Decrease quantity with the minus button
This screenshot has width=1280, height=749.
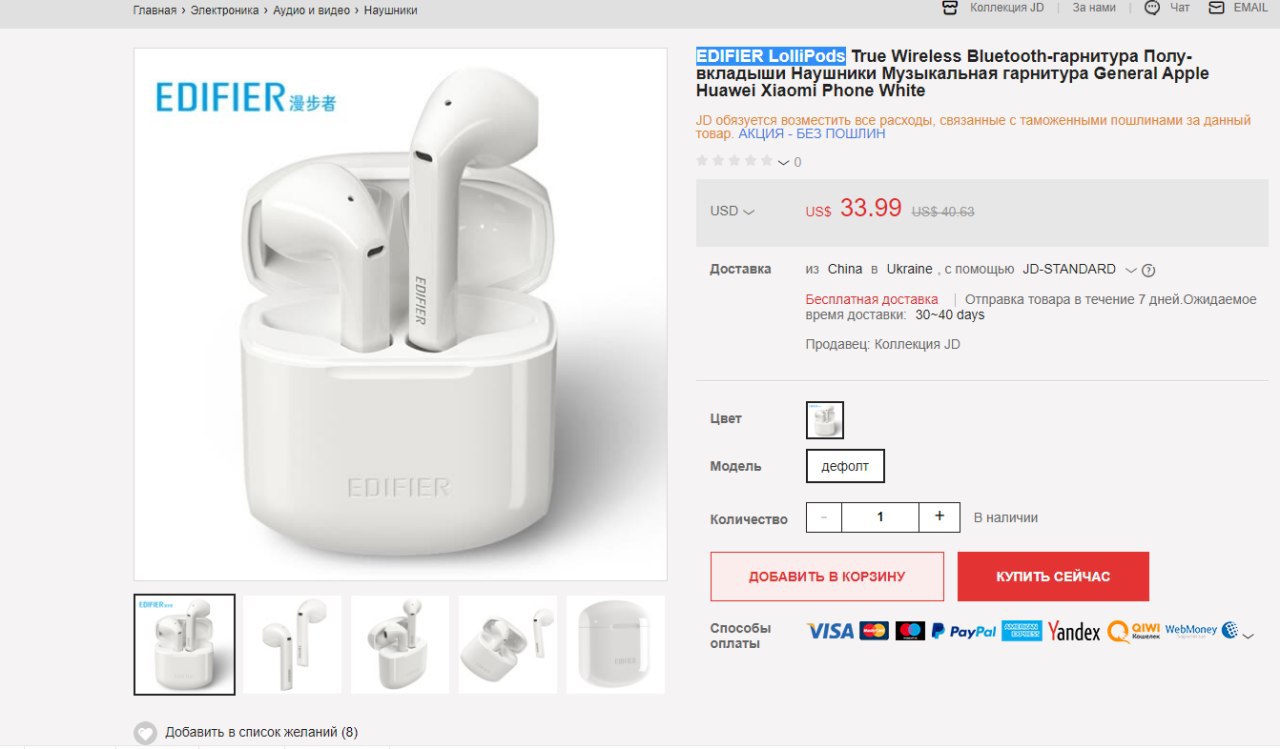point(824,517)
